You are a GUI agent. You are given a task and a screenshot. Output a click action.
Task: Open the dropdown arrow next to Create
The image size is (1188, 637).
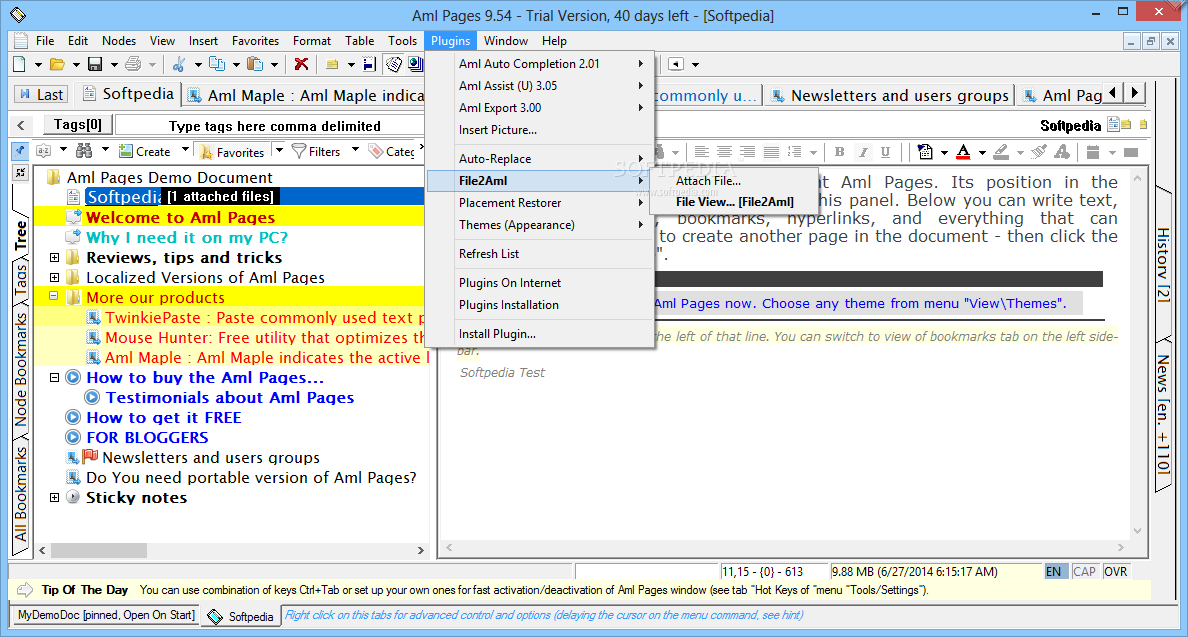click(x=185, y=150)
